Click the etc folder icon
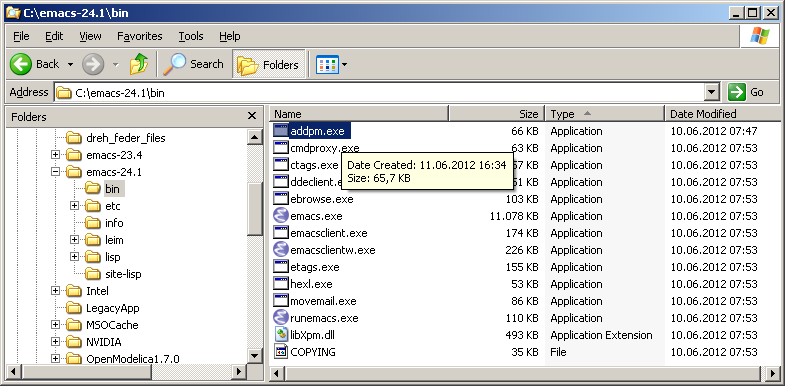 93,206
